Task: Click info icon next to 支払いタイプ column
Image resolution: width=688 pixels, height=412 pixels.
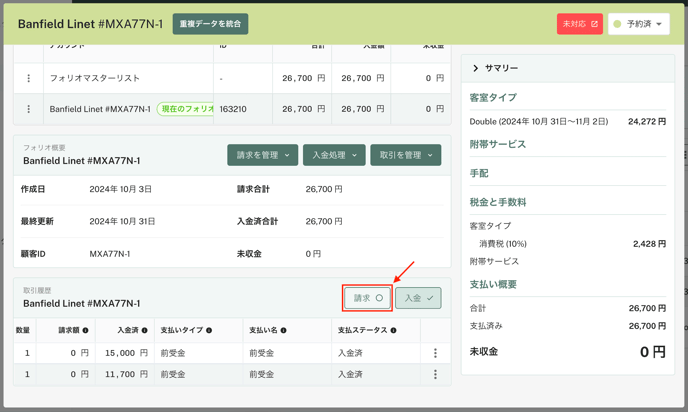Action: pyautogui.click(x=209, y=330)
